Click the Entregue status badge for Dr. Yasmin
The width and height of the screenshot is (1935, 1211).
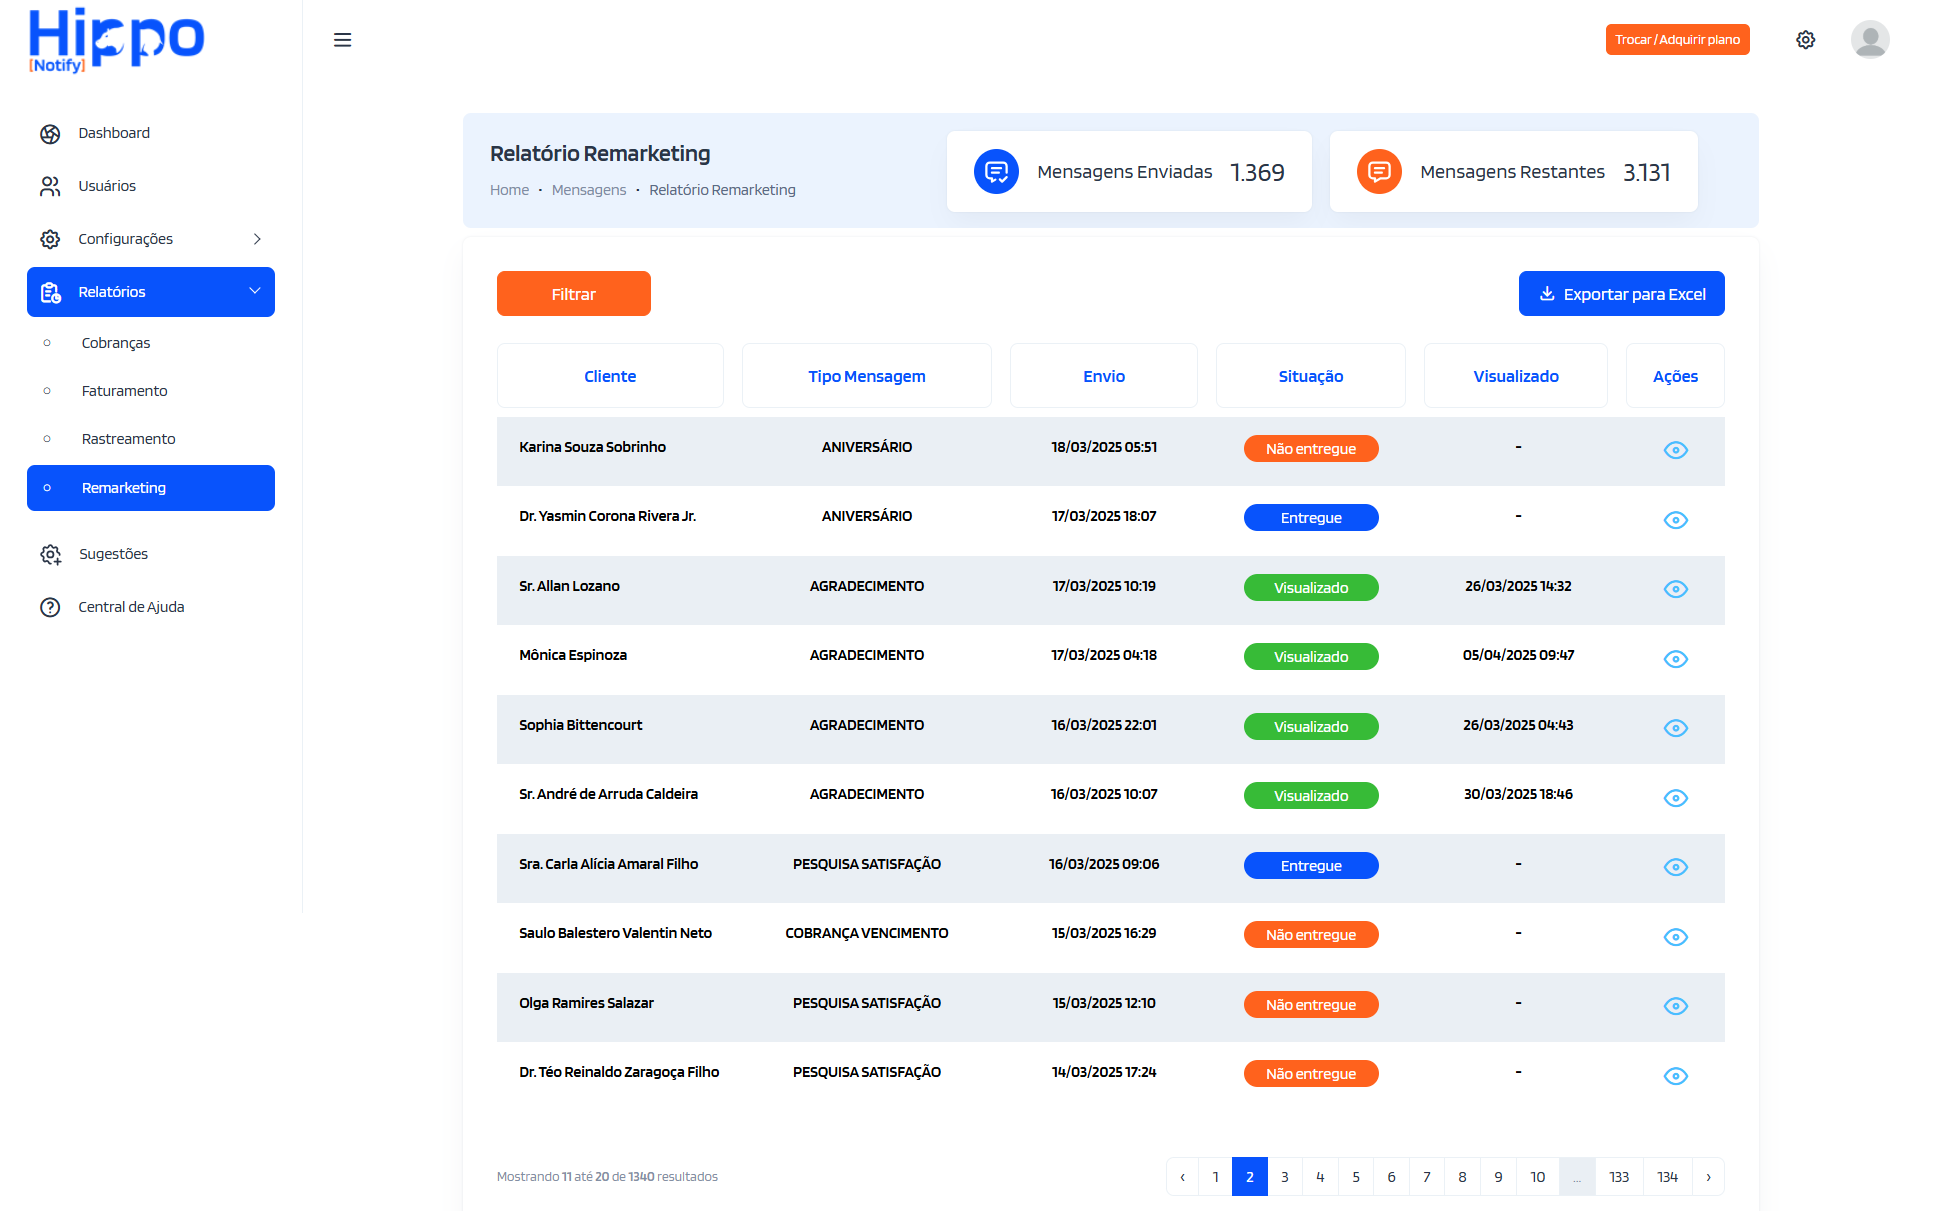[x=1311, y=517]
